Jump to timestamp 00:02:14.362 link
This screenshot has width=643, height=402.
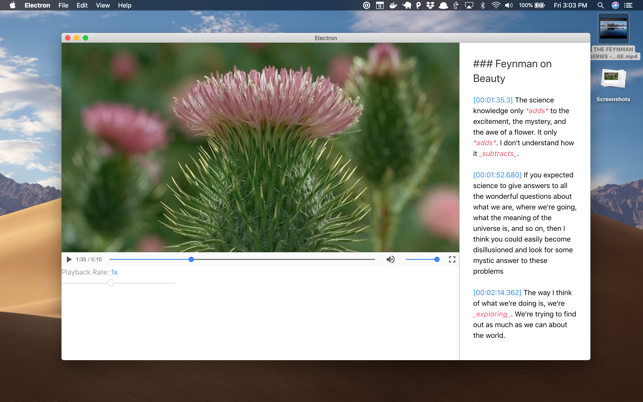pos(497,292)
